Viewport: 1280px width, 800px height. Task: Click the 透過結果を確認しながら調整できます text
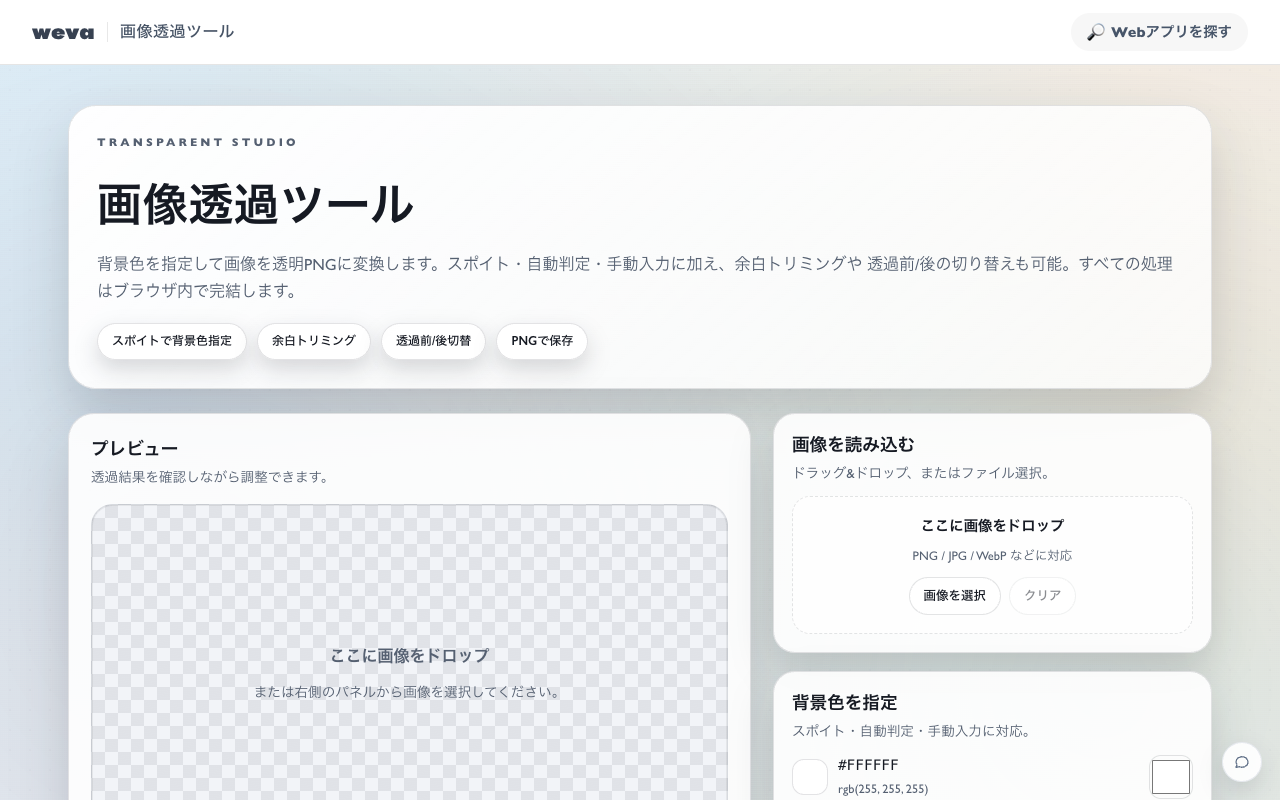click(x=211, y=477)
